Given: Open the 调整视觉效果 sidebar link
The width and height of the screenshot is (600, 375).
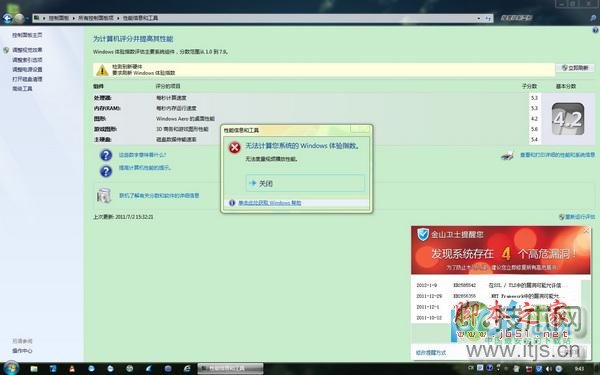Looking at the screenshot, I should (27, 50).
